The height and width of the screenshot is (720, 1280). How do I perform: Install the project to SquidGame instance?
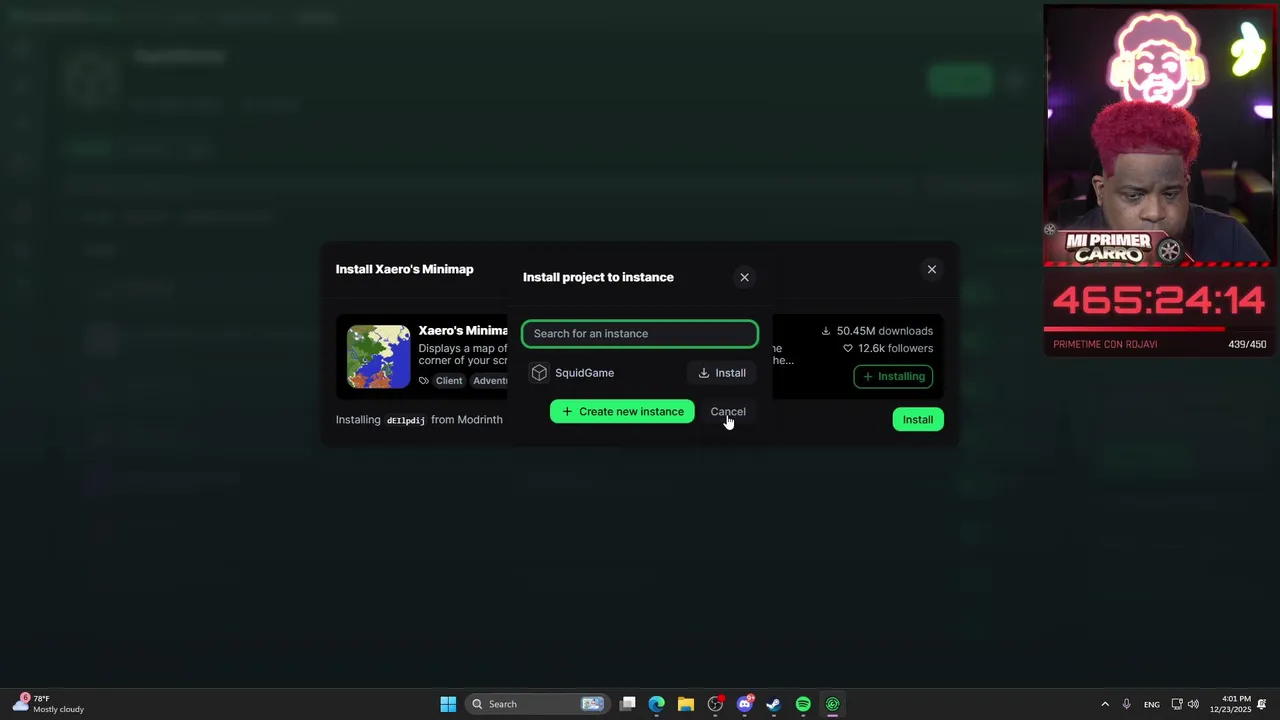(722, 373)
